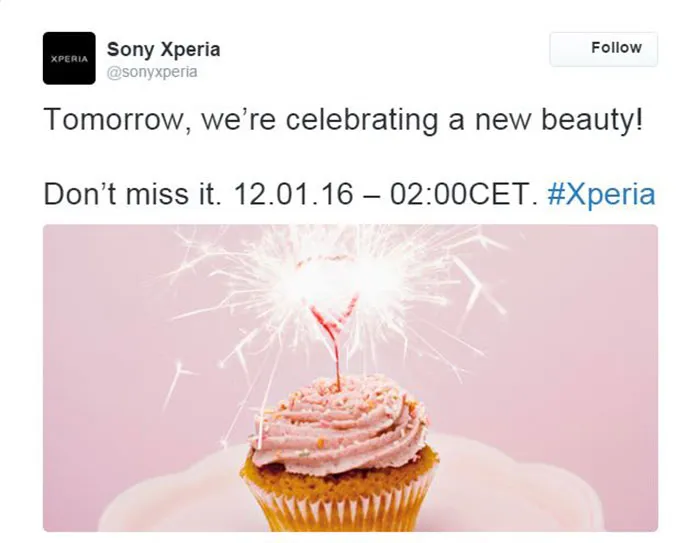700x543 pixels.
Task: Click the phrase "Don't miss it."
Action: (x=126, y=193)
